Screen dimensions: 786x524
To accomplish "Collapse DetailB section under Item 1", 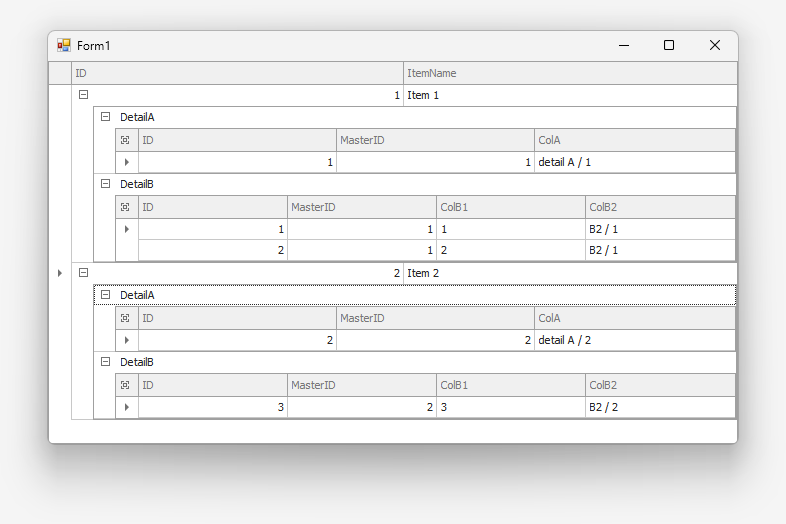I will coord(105,184).
